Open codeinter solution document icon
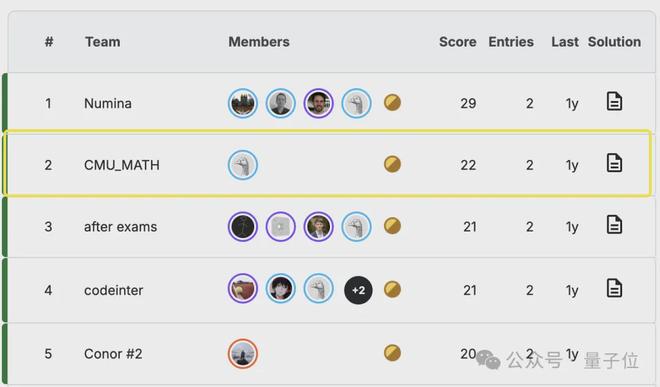The image size is (660, 387). tap(614, 288)
